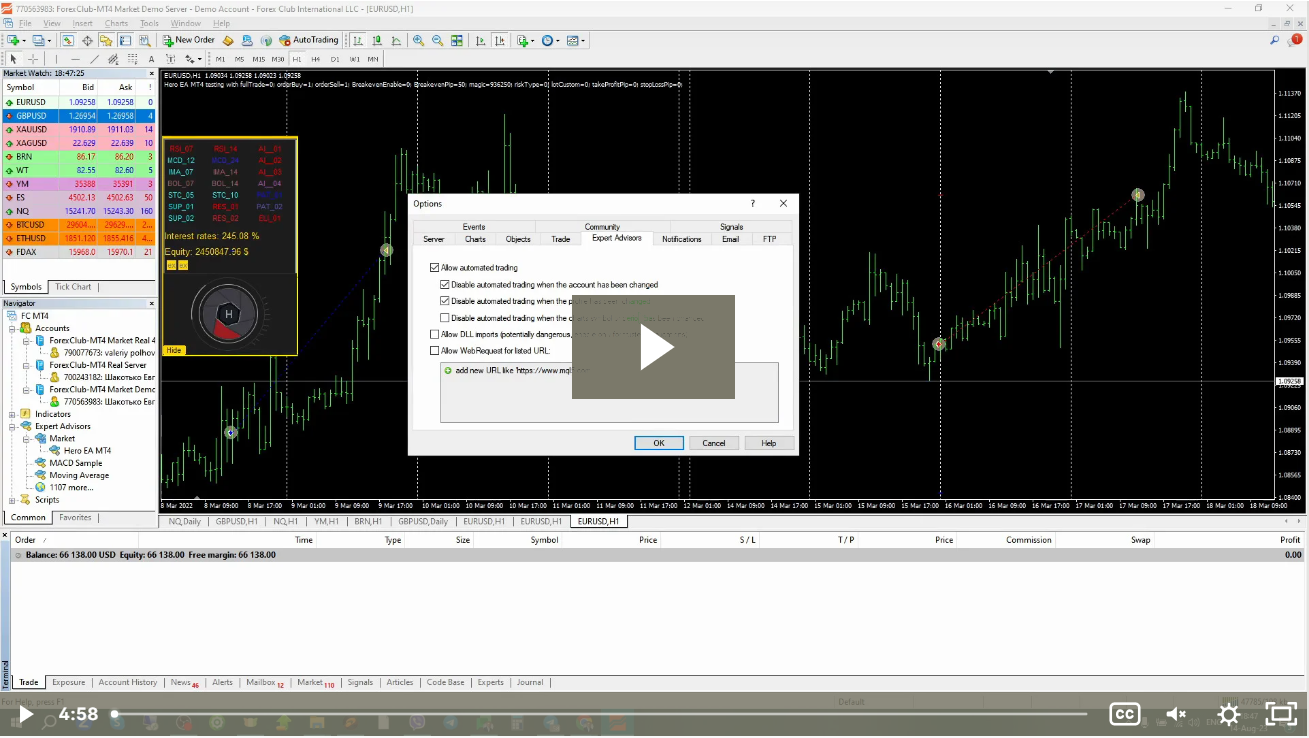Select the cursor arrow tool
The height and width of the screenshot is (738, 1309).
click(x=13, y=59)
